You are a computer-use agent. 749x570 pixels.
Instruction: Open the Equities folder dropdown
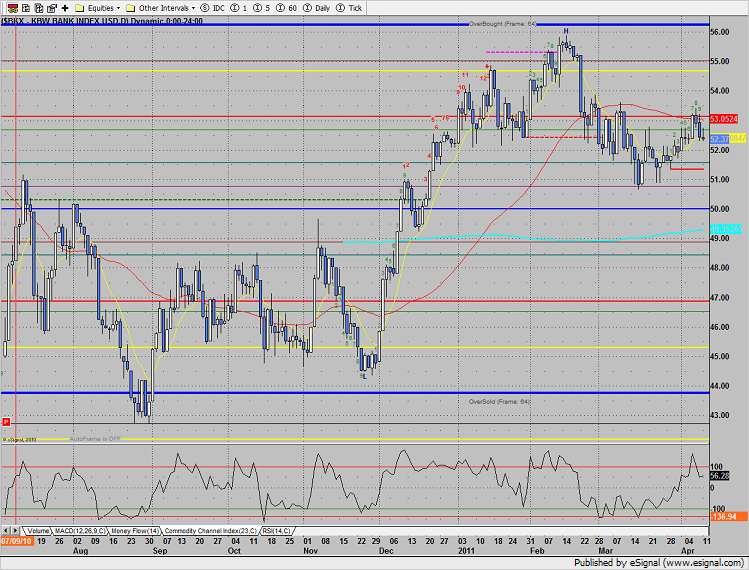coord(98,8)
